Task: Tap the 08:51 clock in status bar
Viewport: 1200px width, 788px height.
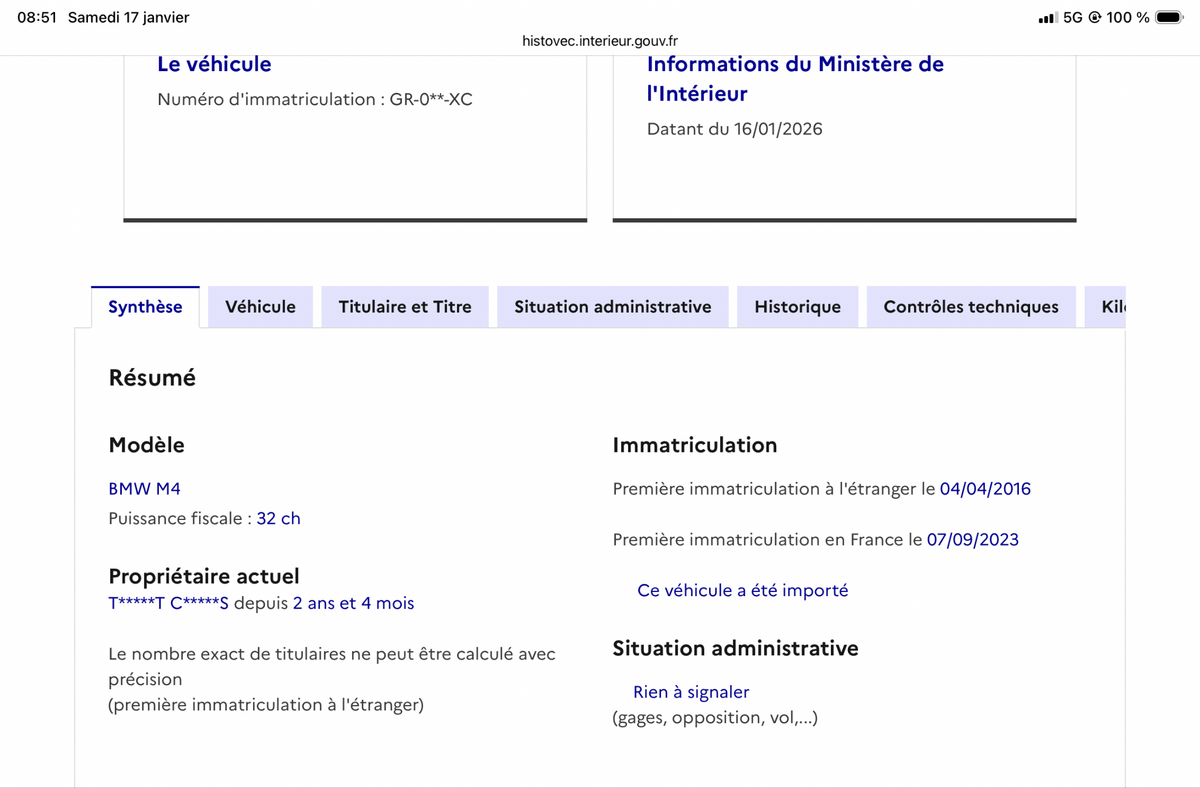Action: [x=37, y=17]
